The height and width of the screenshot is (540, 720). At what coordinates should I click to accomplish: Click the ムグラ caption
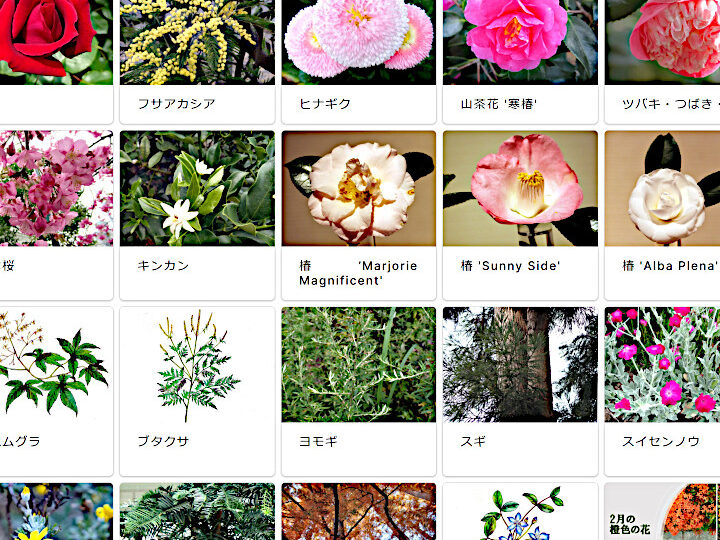click(x=20, y=442)
